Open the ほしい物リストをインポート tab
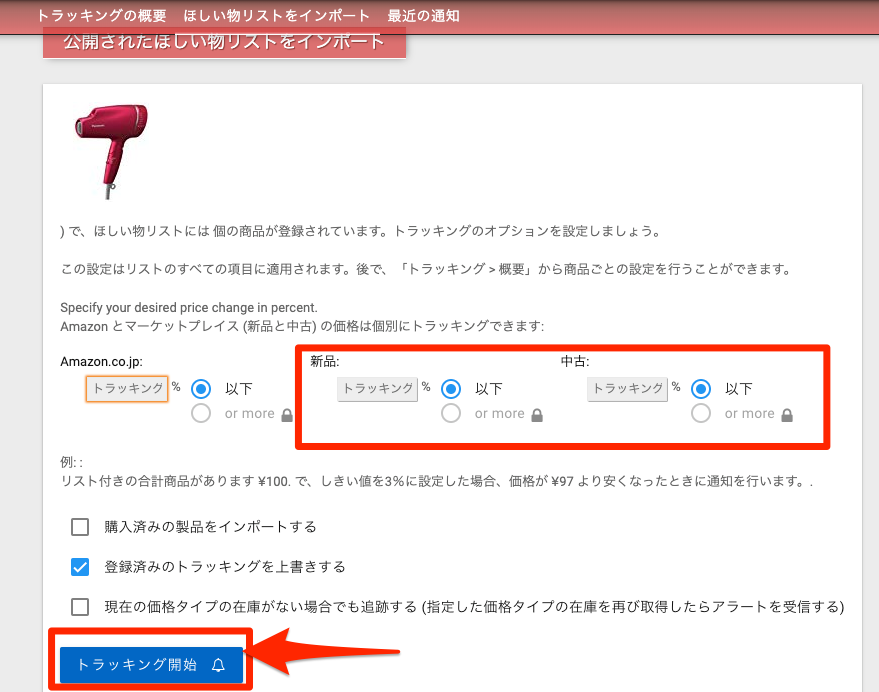Screen dimensions: 879x692 point(276,16)
